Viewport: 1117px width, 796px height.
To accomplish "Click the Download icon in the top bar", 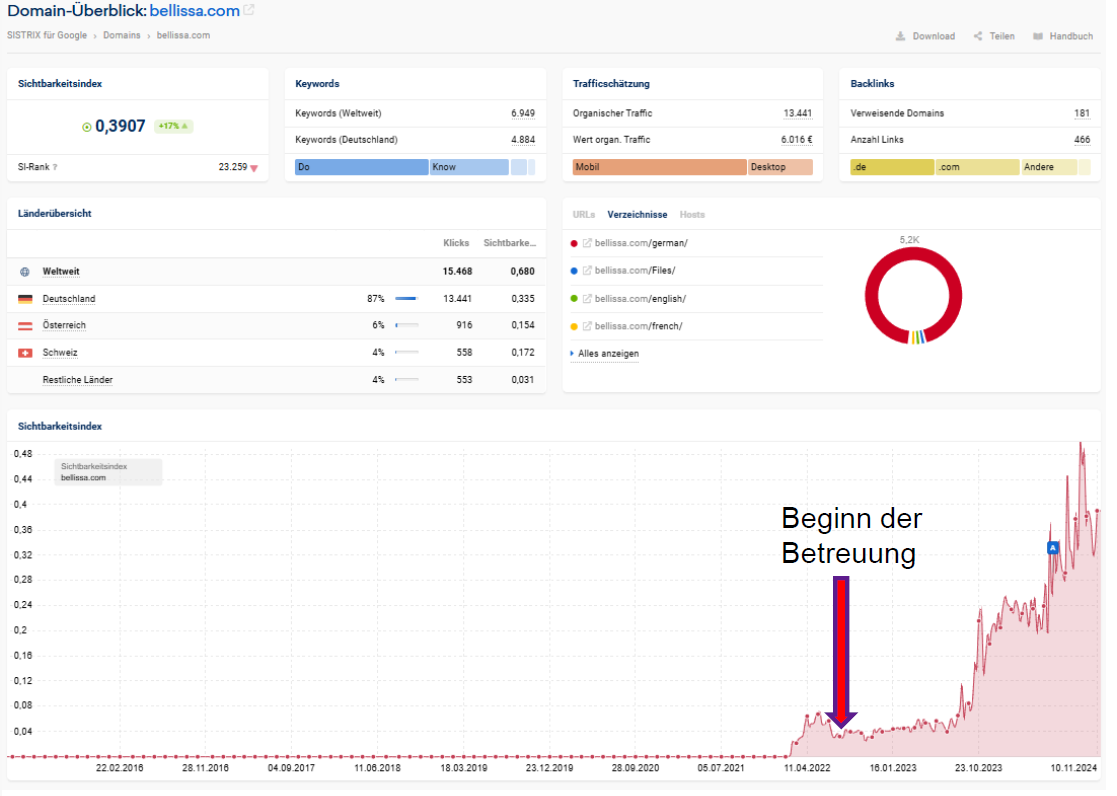I will point(901,36).
